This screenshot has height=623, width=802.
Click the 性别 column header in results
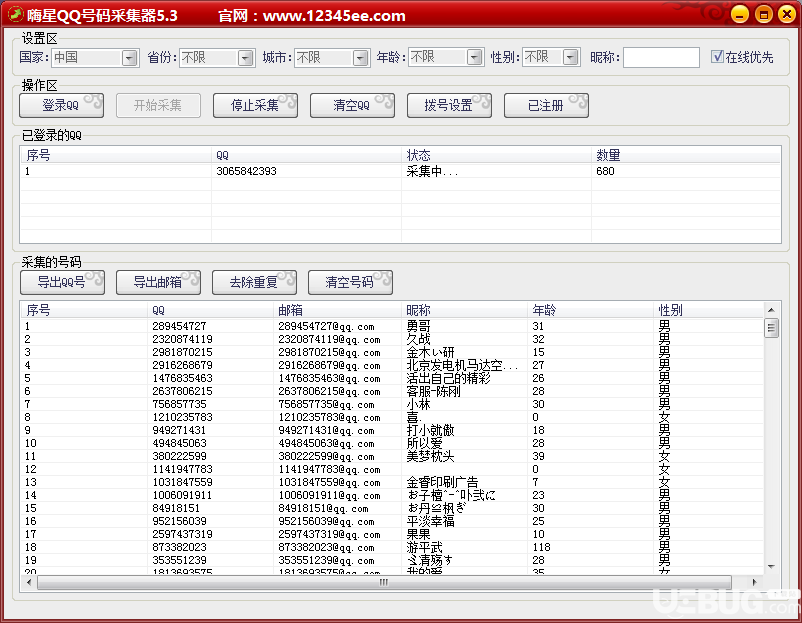[x=708, y=310]
